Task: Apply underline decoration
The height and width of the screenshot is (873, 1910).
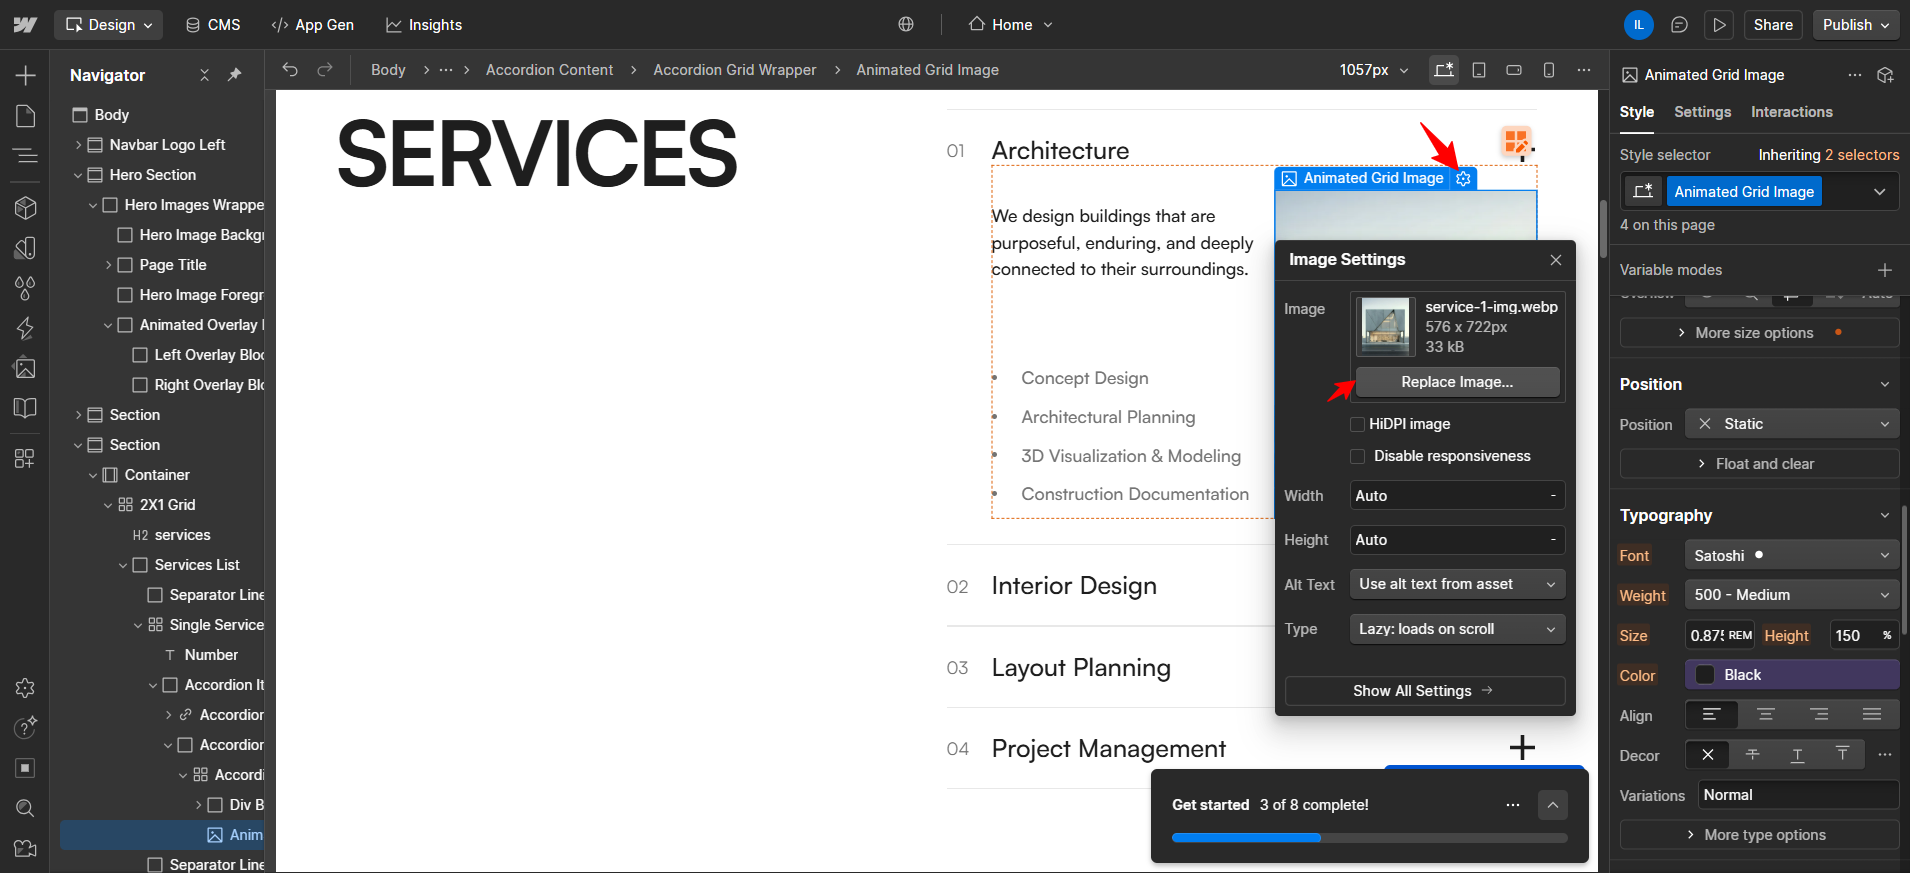Action: tap(1798, 755)
